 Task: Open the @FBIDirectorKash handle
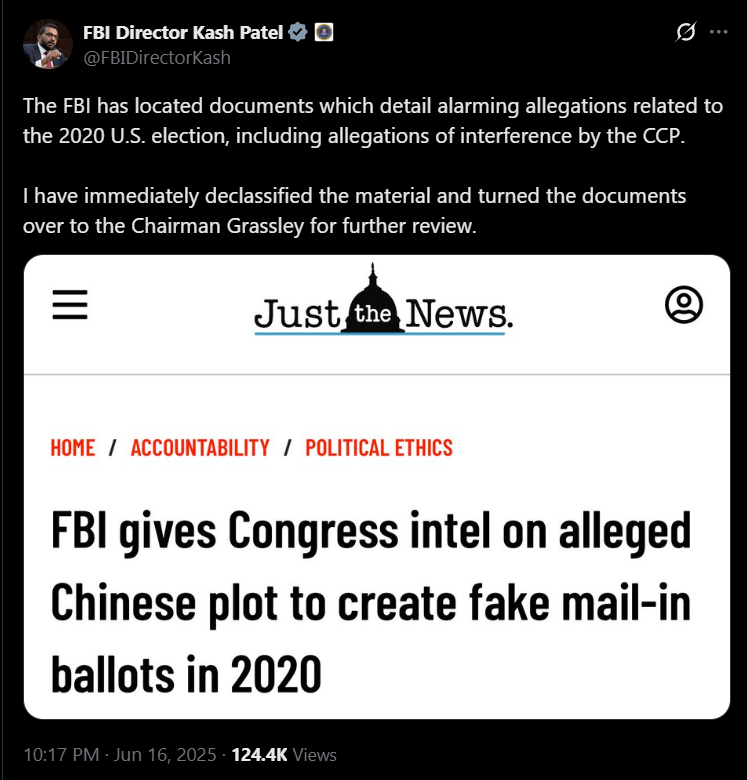click(x=157, y=58)
